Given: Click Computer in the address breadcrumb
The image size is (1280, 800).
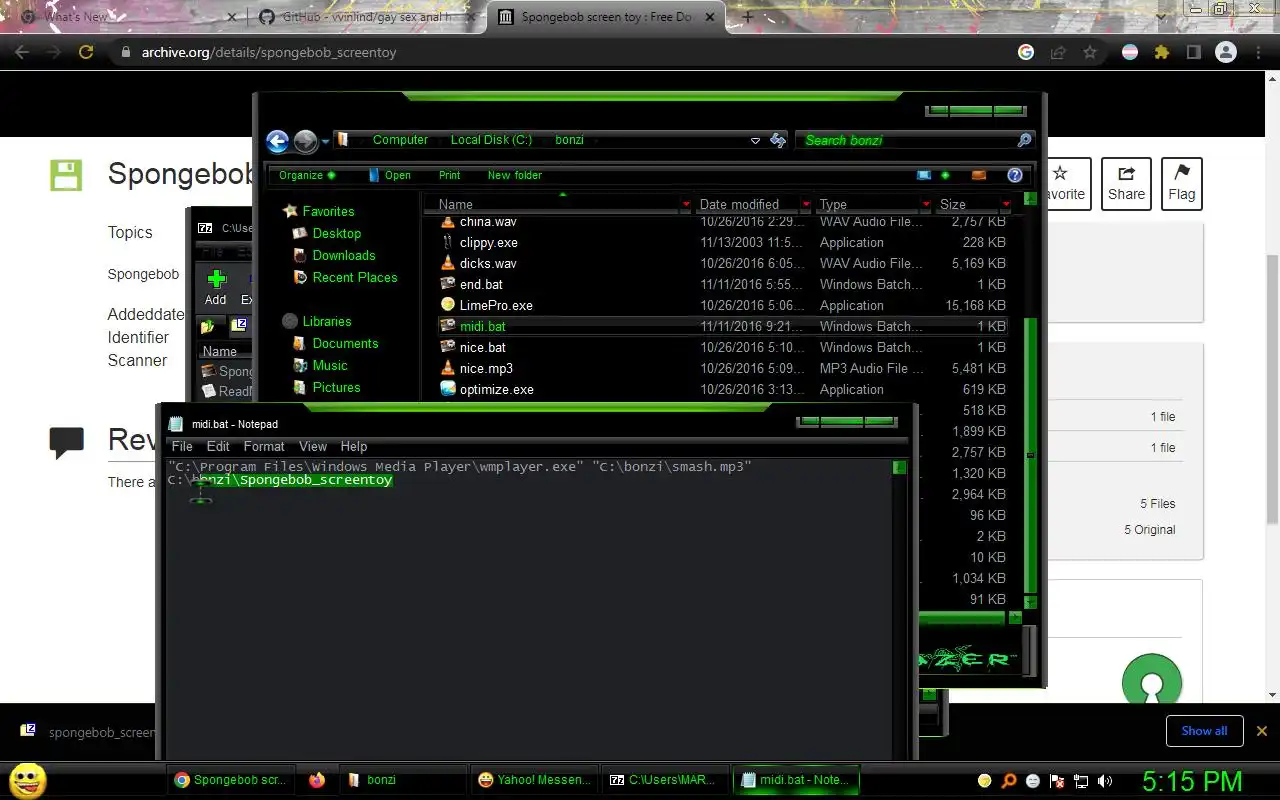Looking at the screenshot, I should coord(400,140).
